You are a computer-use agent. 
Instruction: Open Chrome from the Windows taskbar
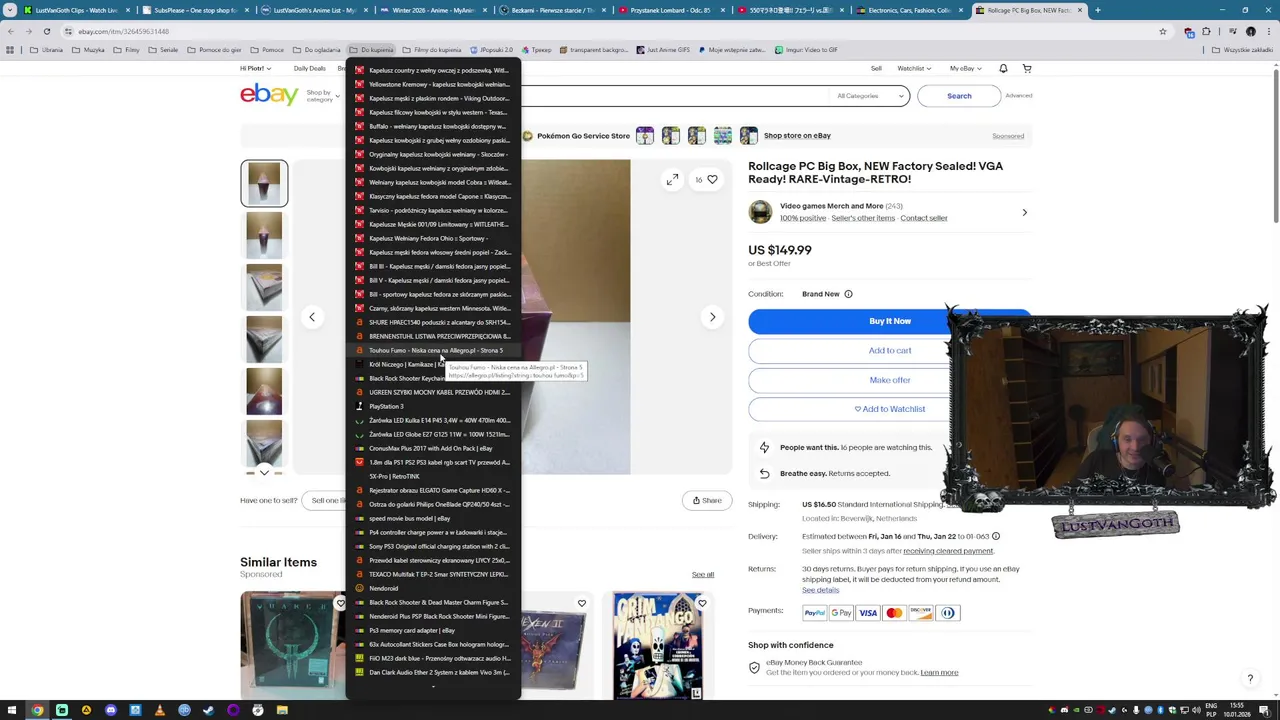tap(37, 710)
